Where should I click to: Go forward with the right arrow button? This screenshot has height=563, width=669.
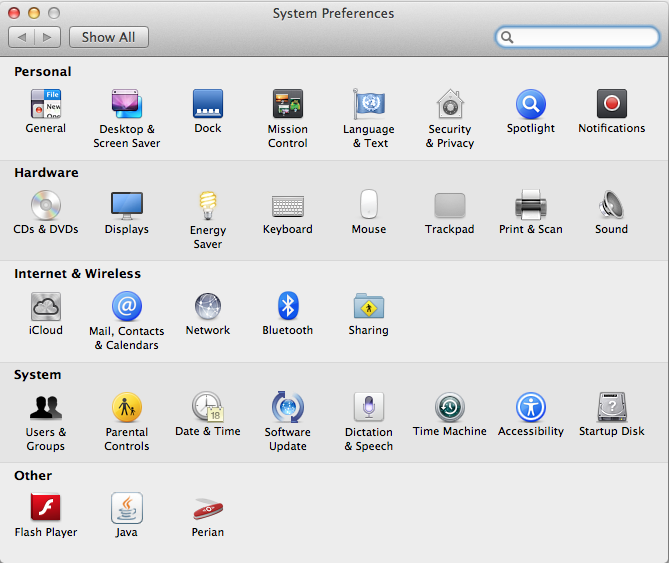point(47,37)
